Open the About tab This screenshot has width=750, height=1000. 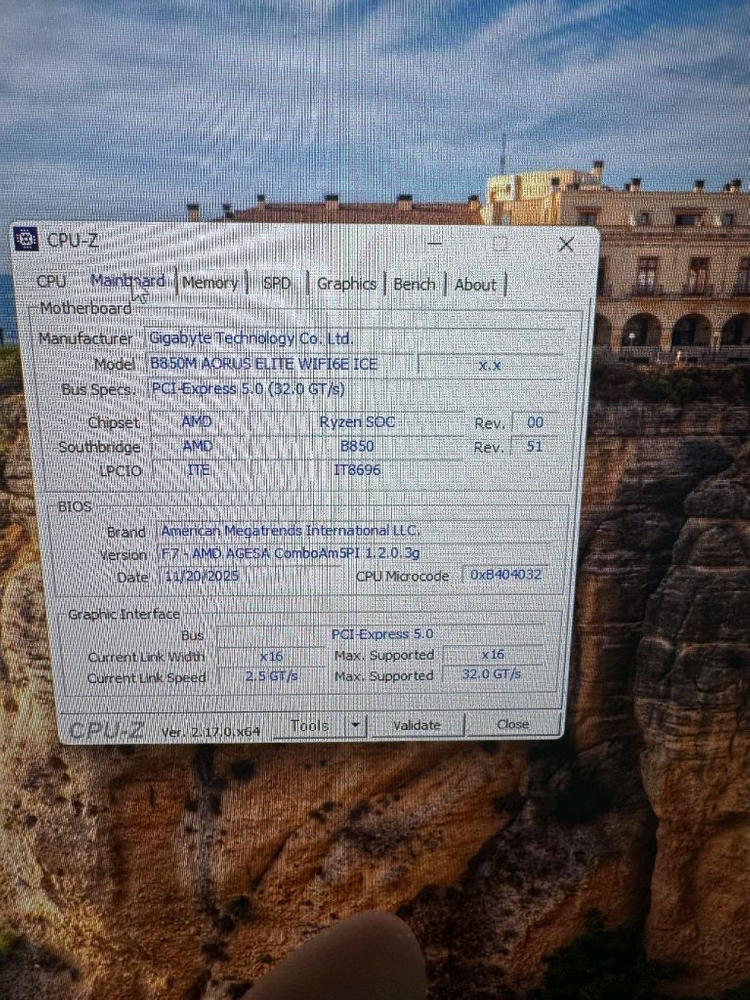[475, 285]
